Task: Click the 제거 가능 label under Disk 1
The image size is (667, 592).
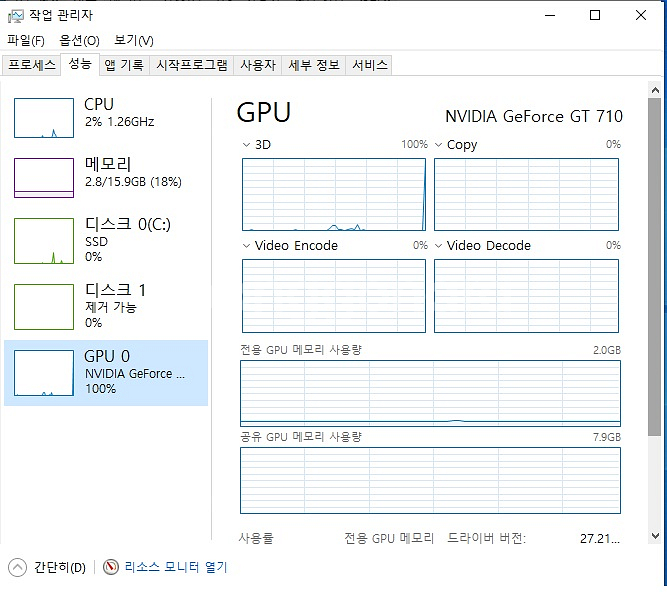Action: pos(111,307)
